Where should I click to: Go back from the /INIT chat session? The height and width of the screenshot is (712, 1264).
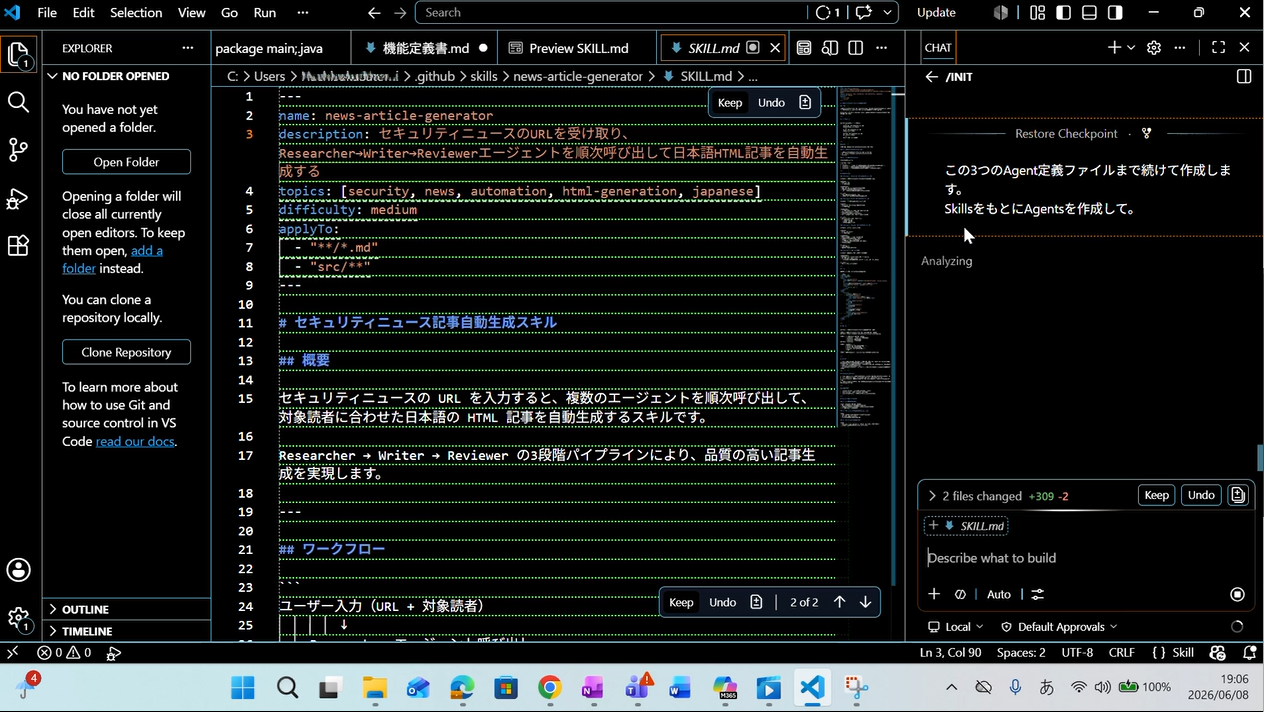(x=931, y=77)
